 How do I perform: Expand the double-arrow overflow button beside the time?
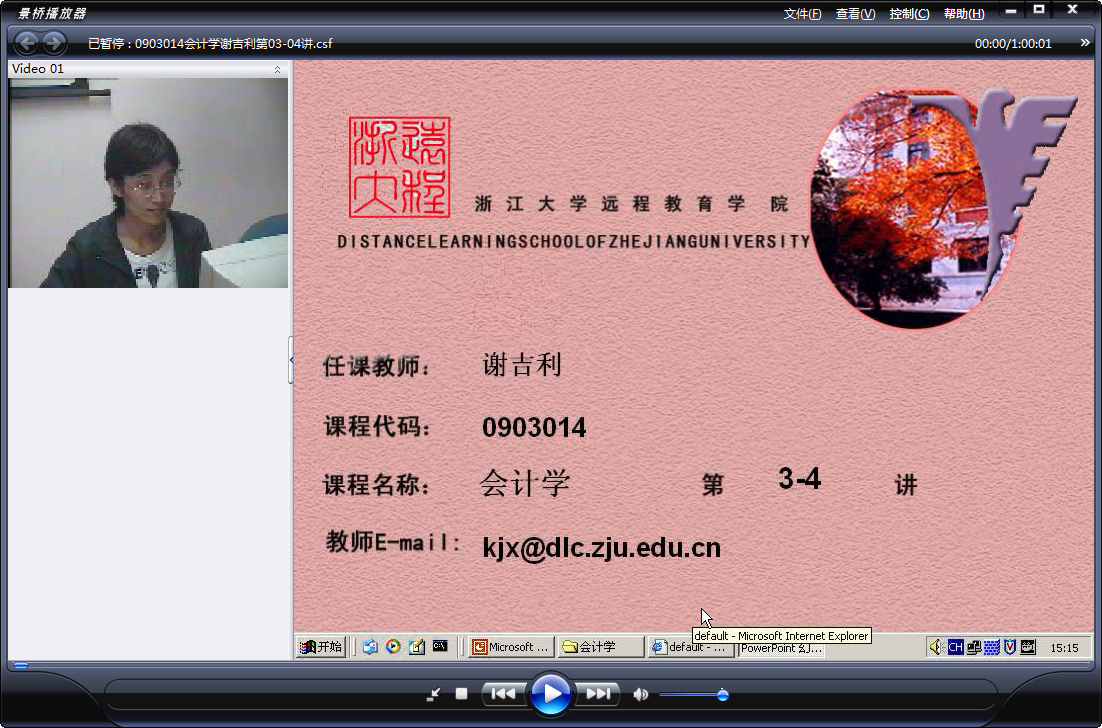[1085, 43]
